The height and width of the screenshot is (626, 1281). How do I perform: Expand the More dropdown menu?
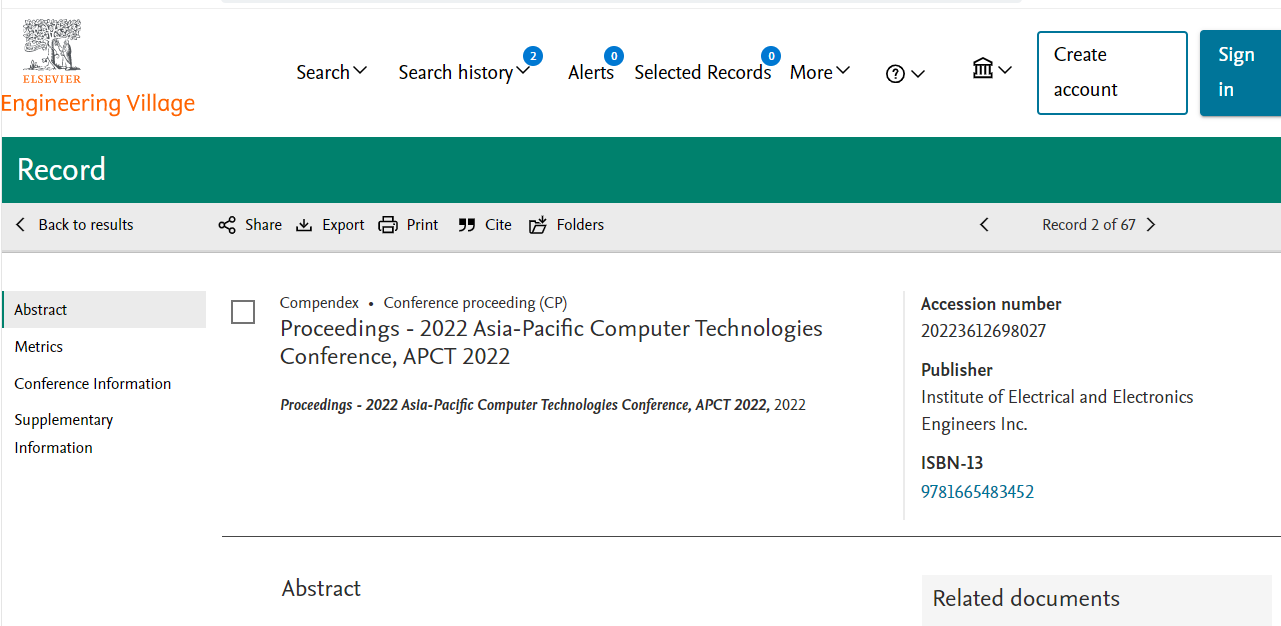(x=843, y=71)
